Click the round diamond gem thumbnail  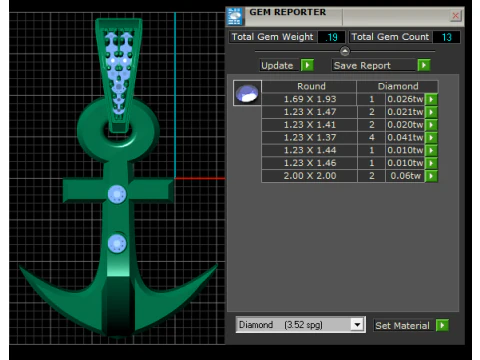click(x=247, y=93)
